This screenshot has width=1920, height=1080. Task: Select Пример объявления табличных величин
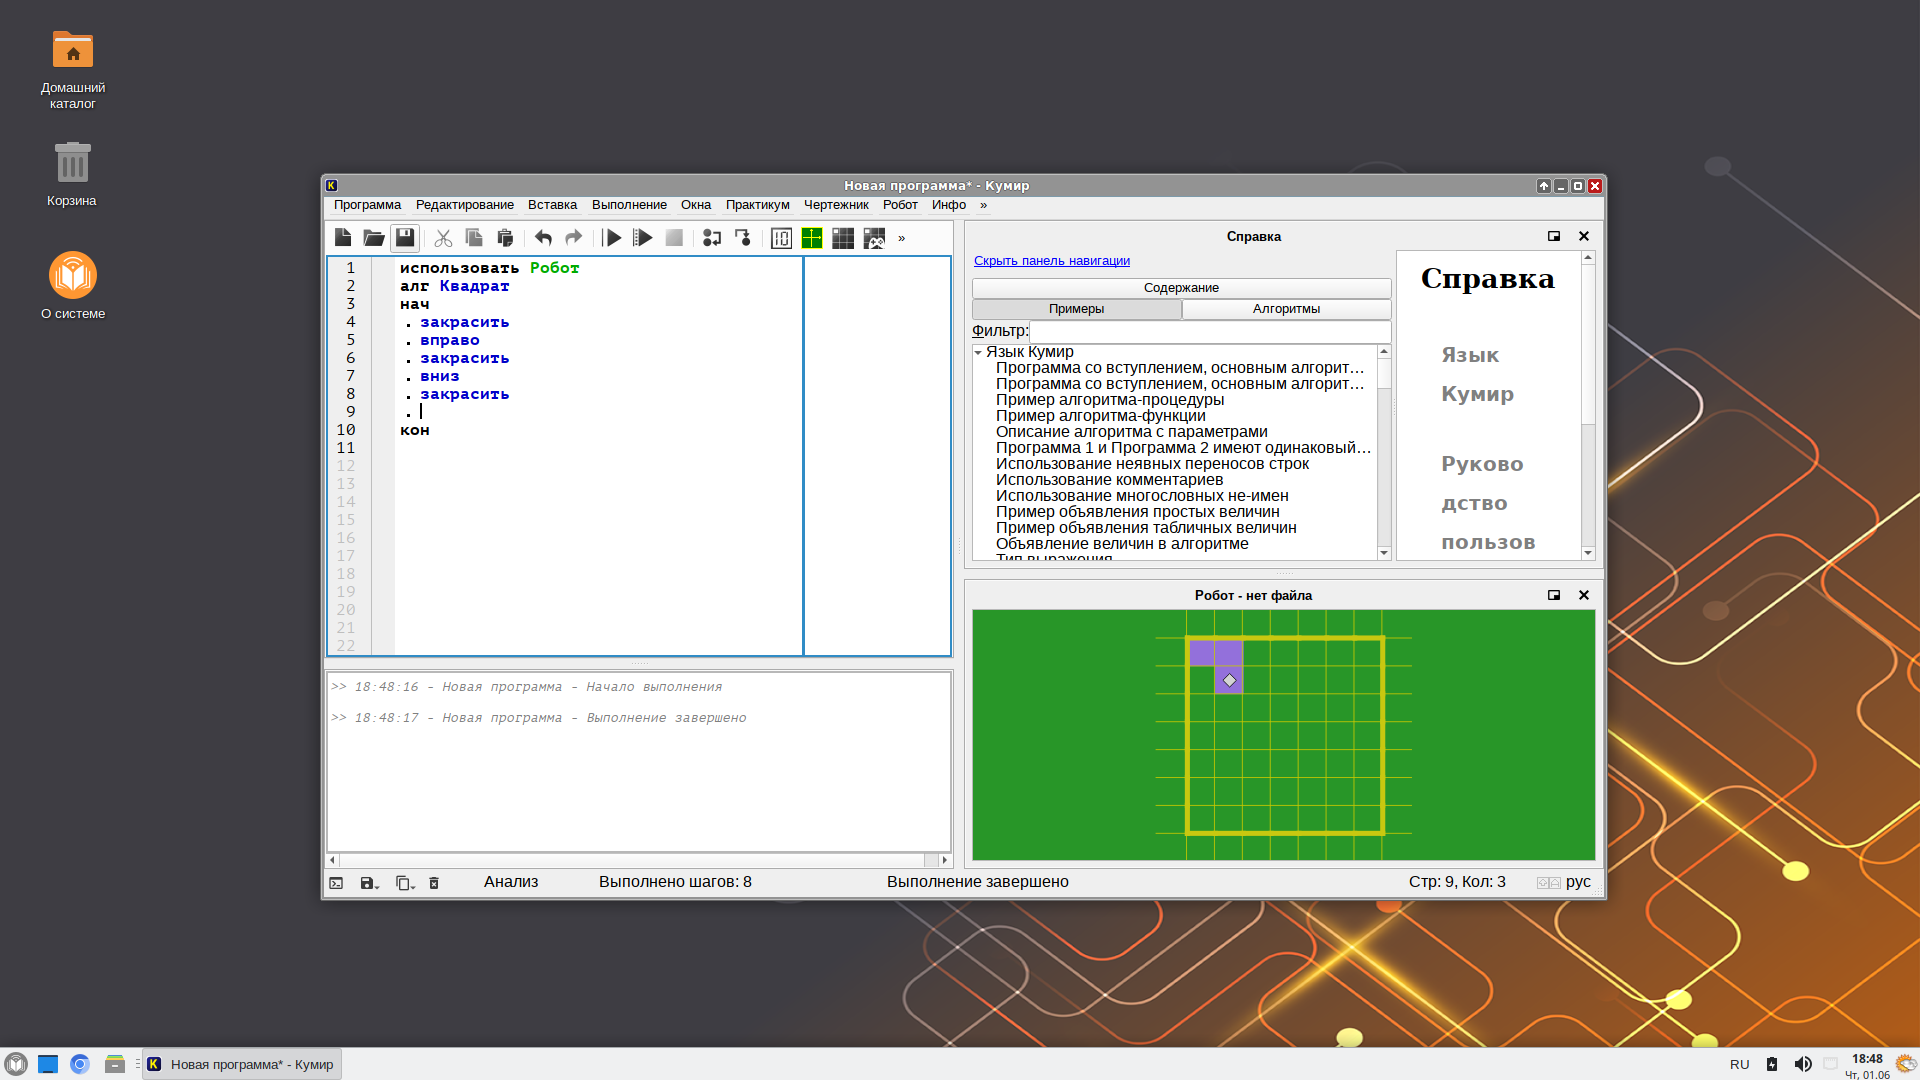(x=1146, y=528)
